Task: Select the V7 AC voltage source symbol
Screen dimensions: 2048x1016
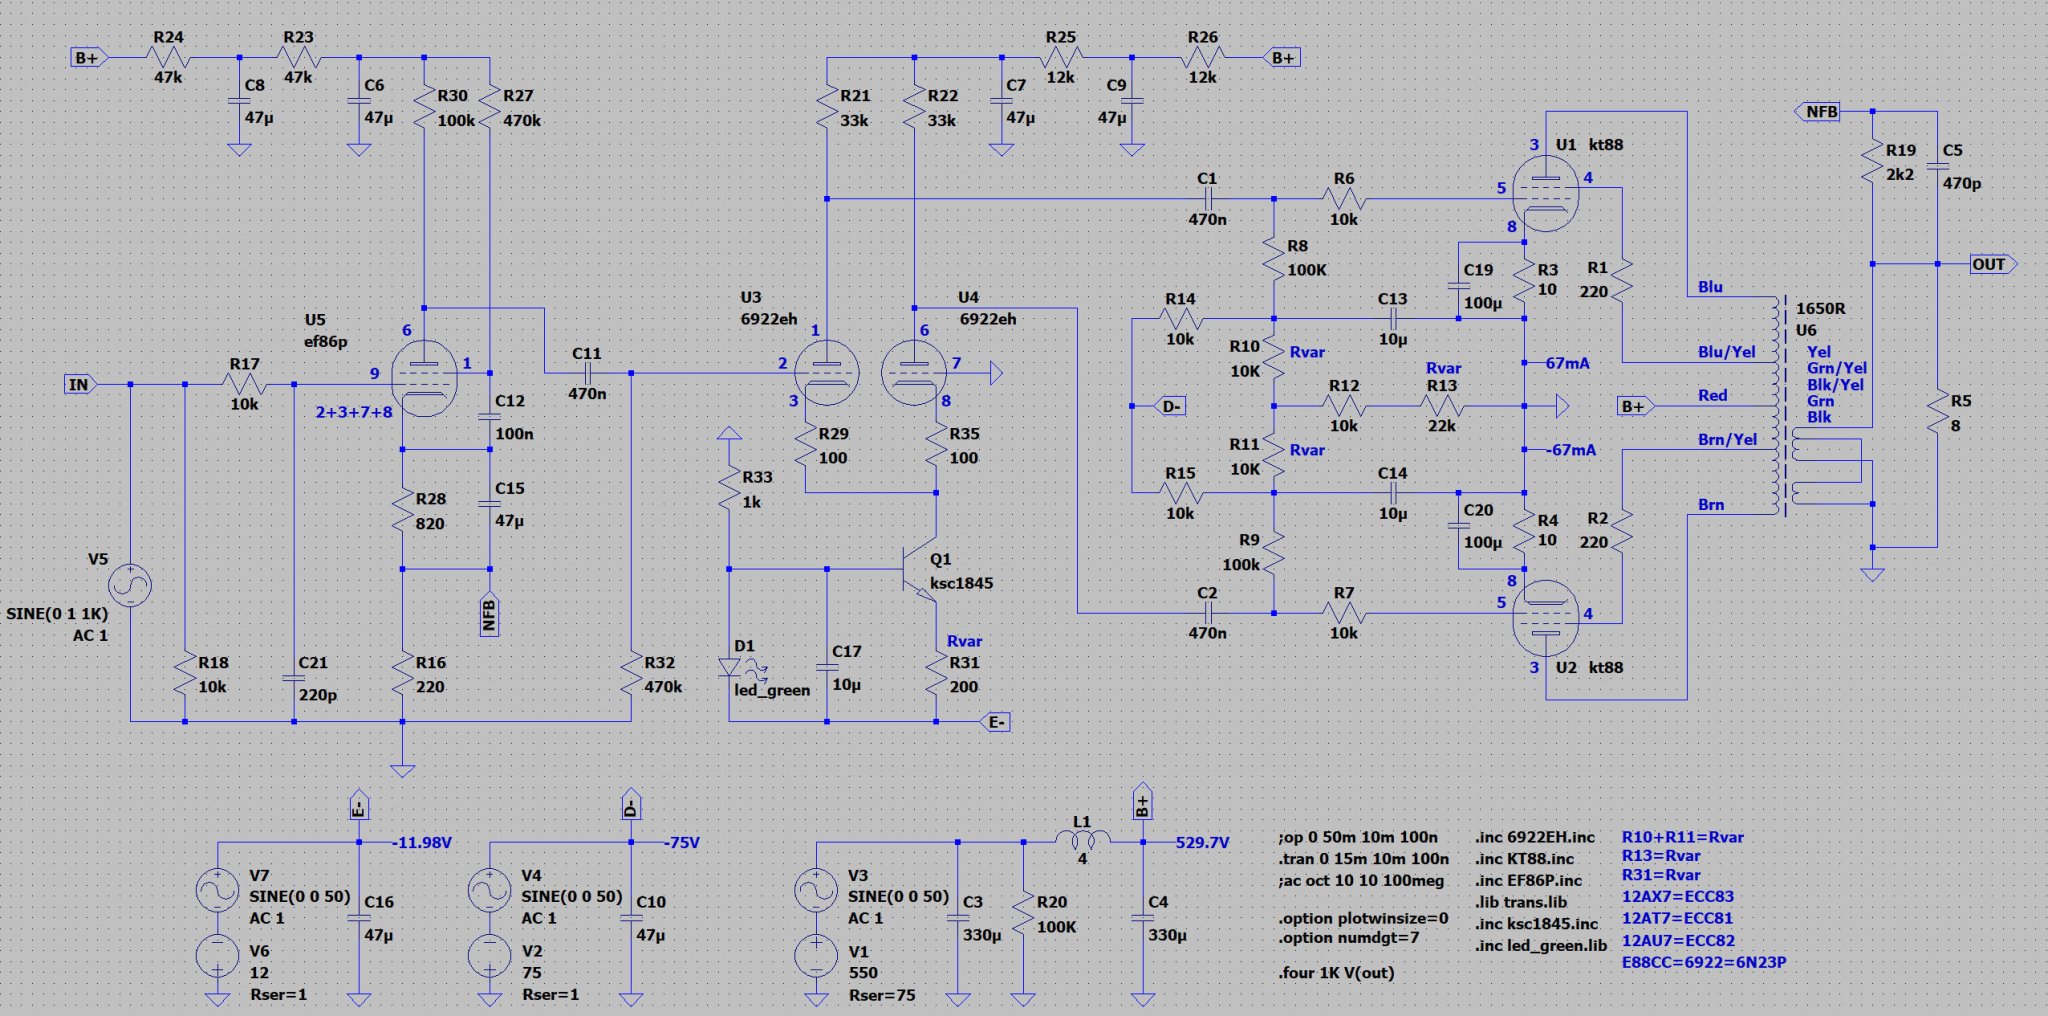Action: [x=217, y=890]
